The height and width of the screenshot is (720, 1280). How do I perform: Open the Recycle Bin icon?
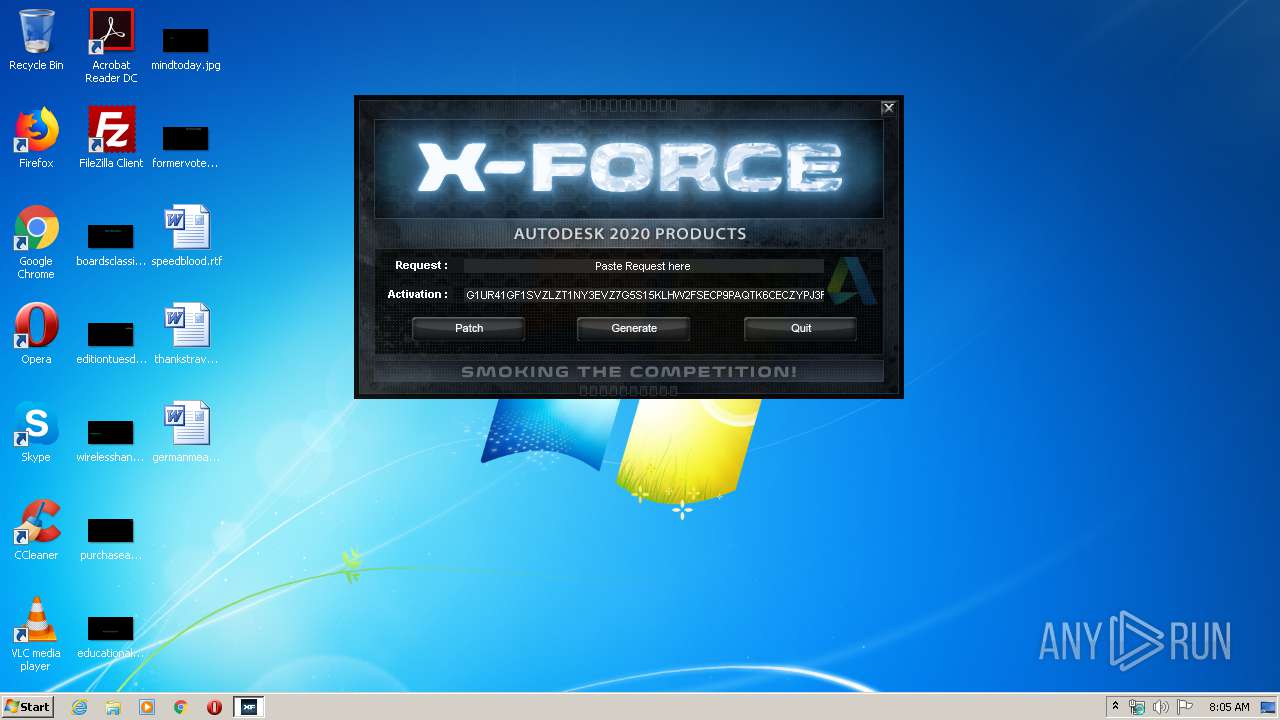[36, 40]
